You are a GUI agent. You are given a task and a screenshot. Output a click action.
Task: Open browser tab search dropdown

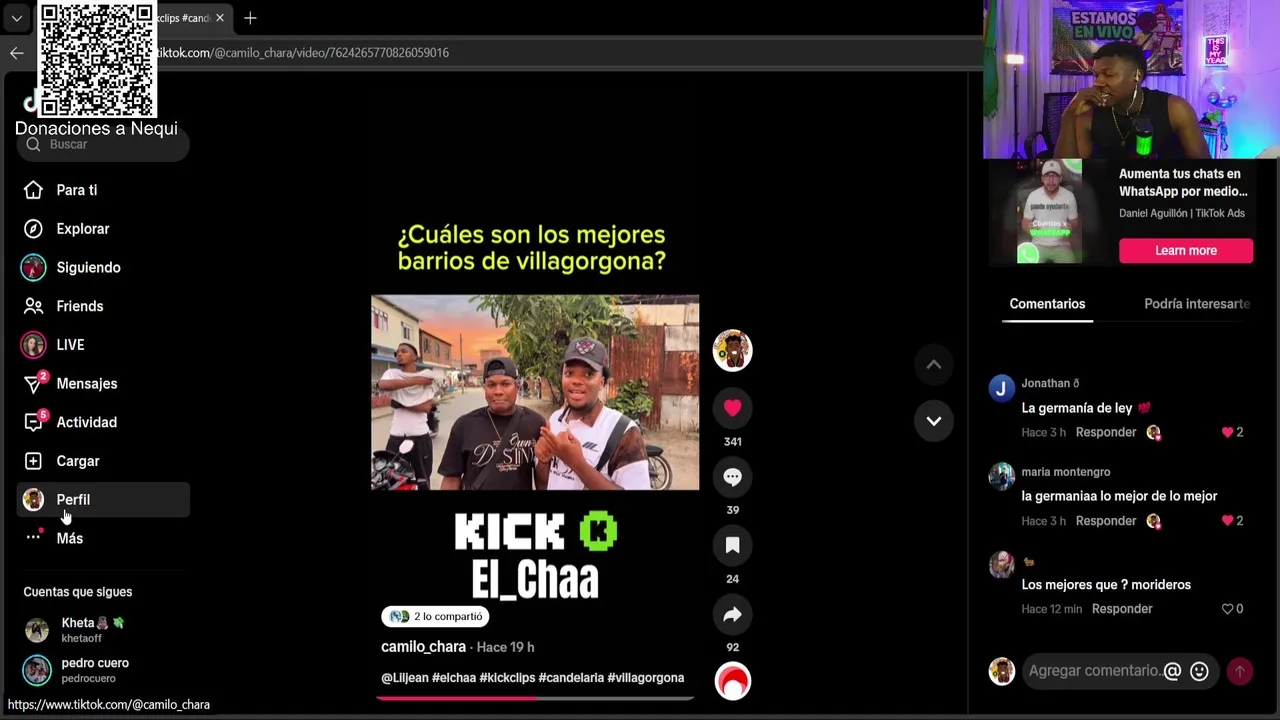(x=16, y=18)
